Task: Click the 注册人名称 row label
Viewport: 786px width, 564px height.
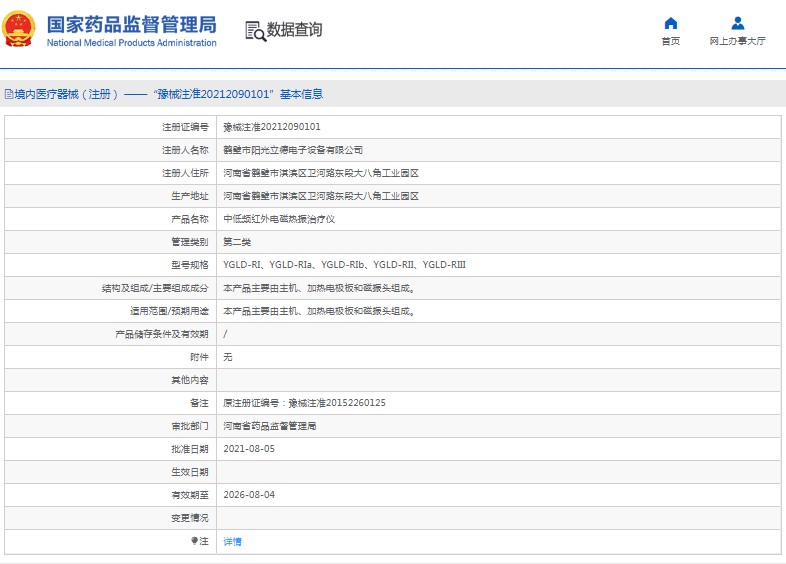Action: pyautogui.click(x=185, y=150)
